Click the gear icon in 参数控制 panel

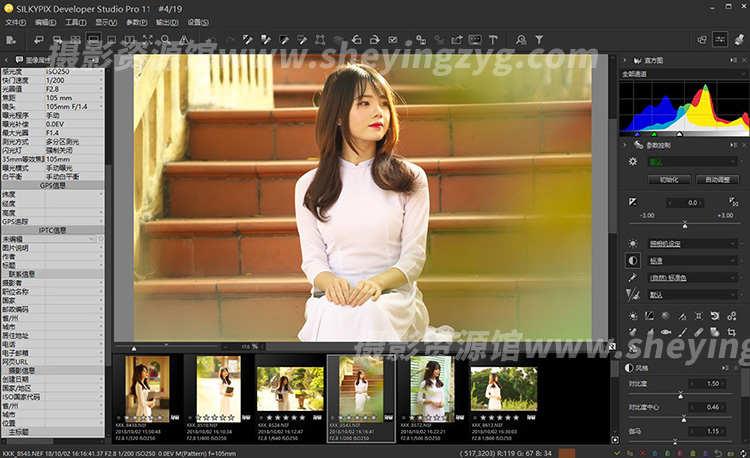tap(632, 161)
